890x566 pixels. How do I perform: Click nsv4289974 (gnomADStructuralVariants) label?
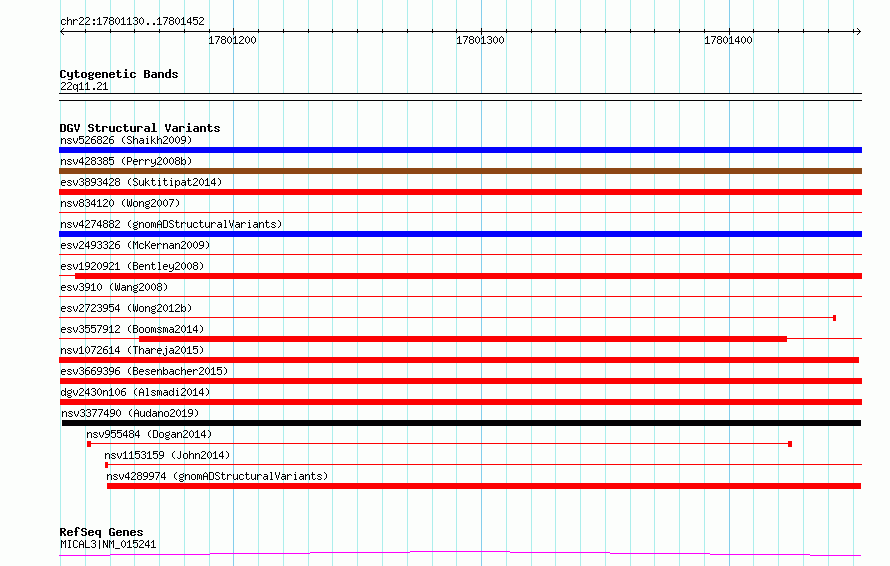point(217,476)
